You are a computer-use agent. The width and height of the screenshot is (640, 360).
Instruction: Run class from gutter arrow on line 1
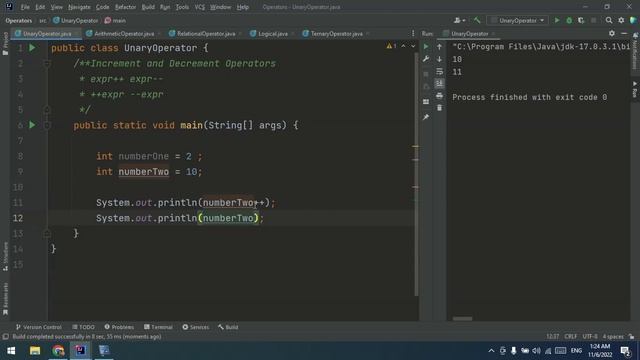32,48
